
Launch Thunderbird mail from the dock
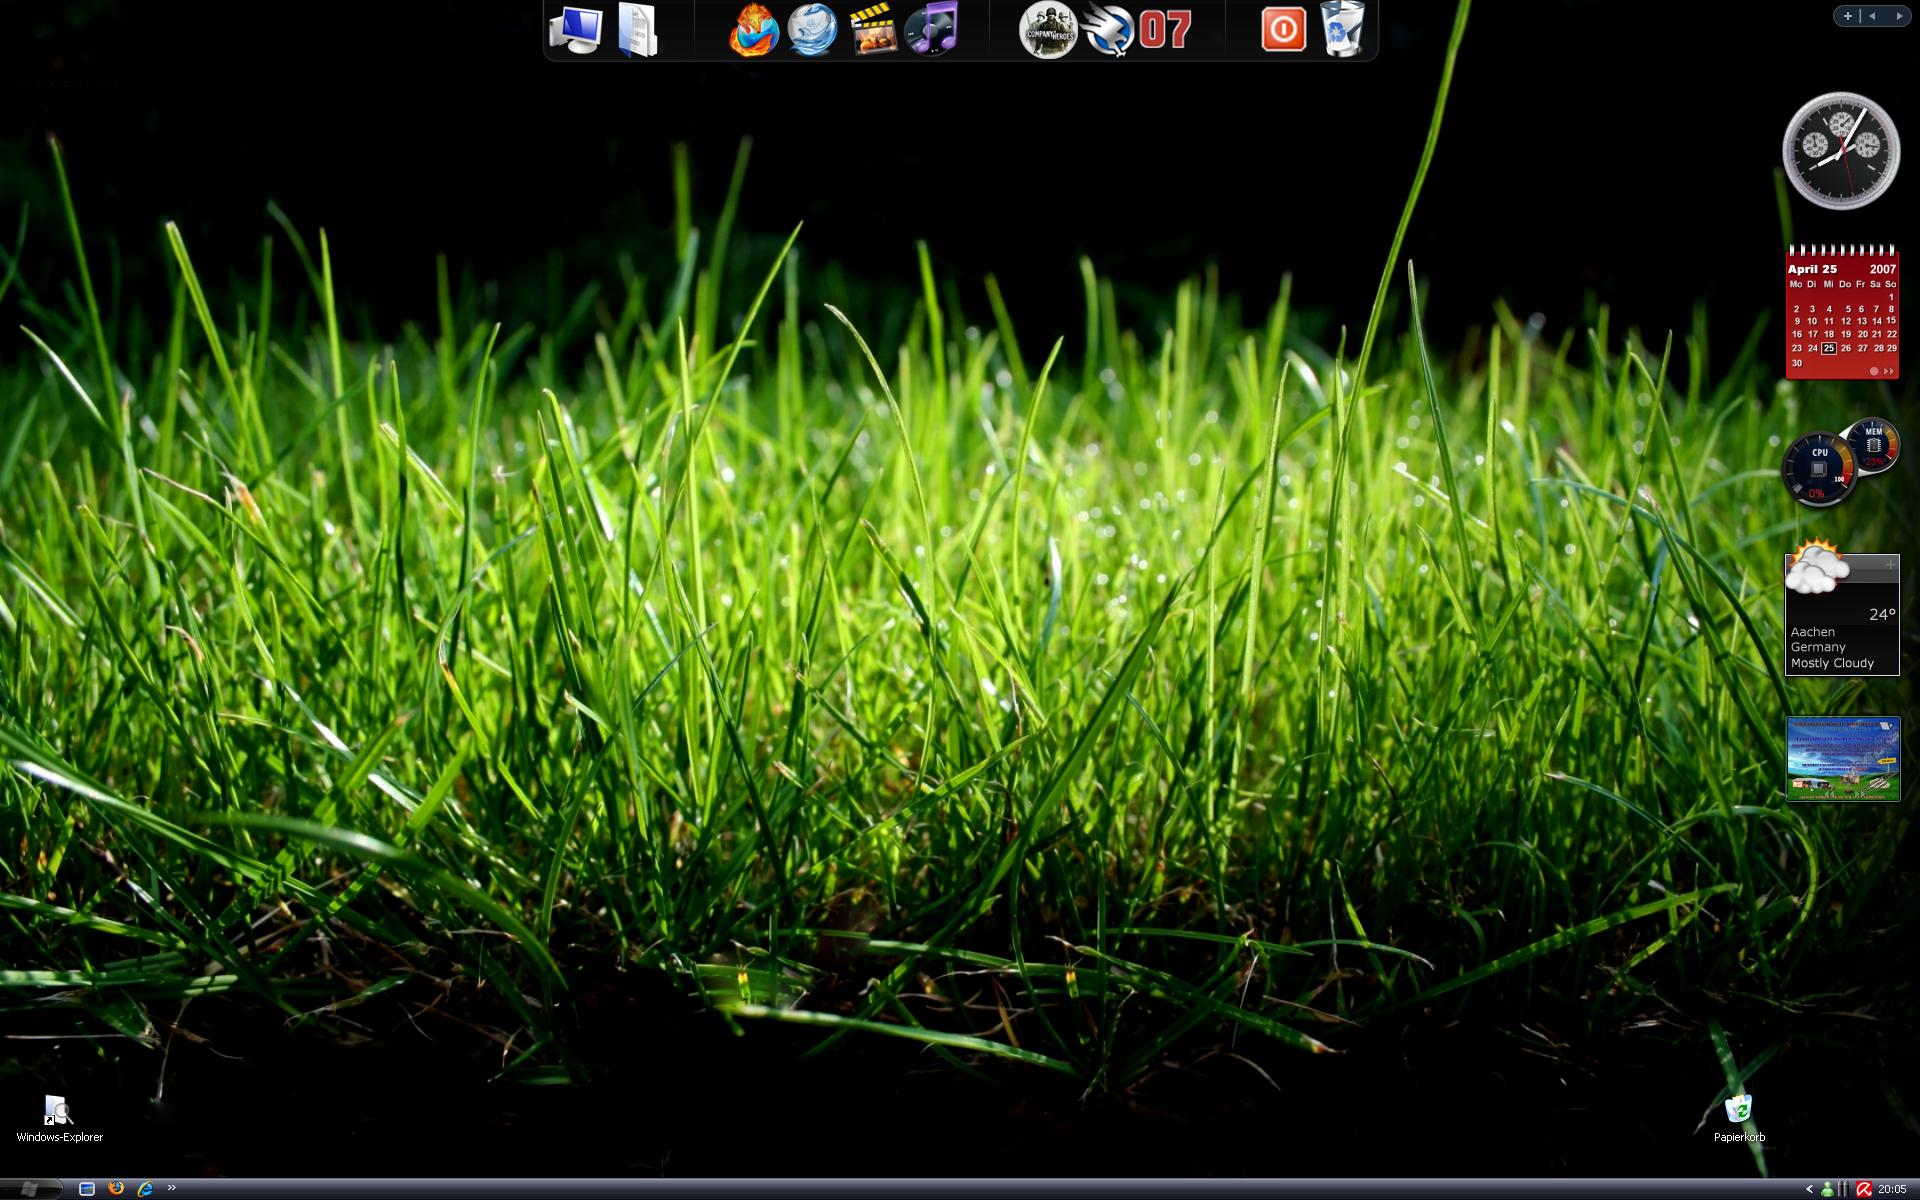coord(812,29)
